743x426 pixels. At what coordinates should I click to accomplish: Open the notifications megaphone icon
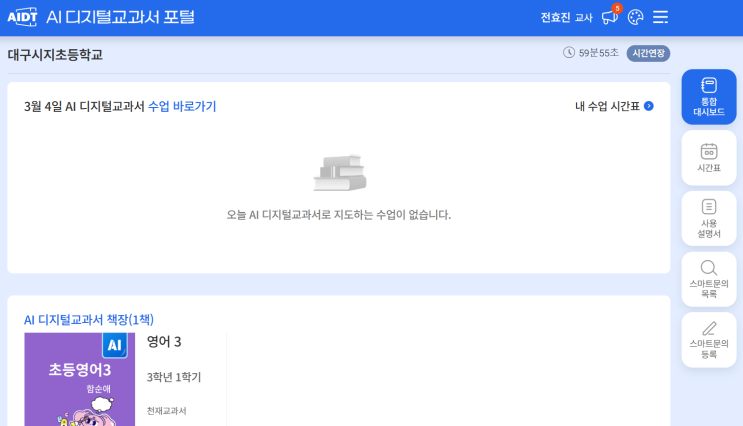610,17
